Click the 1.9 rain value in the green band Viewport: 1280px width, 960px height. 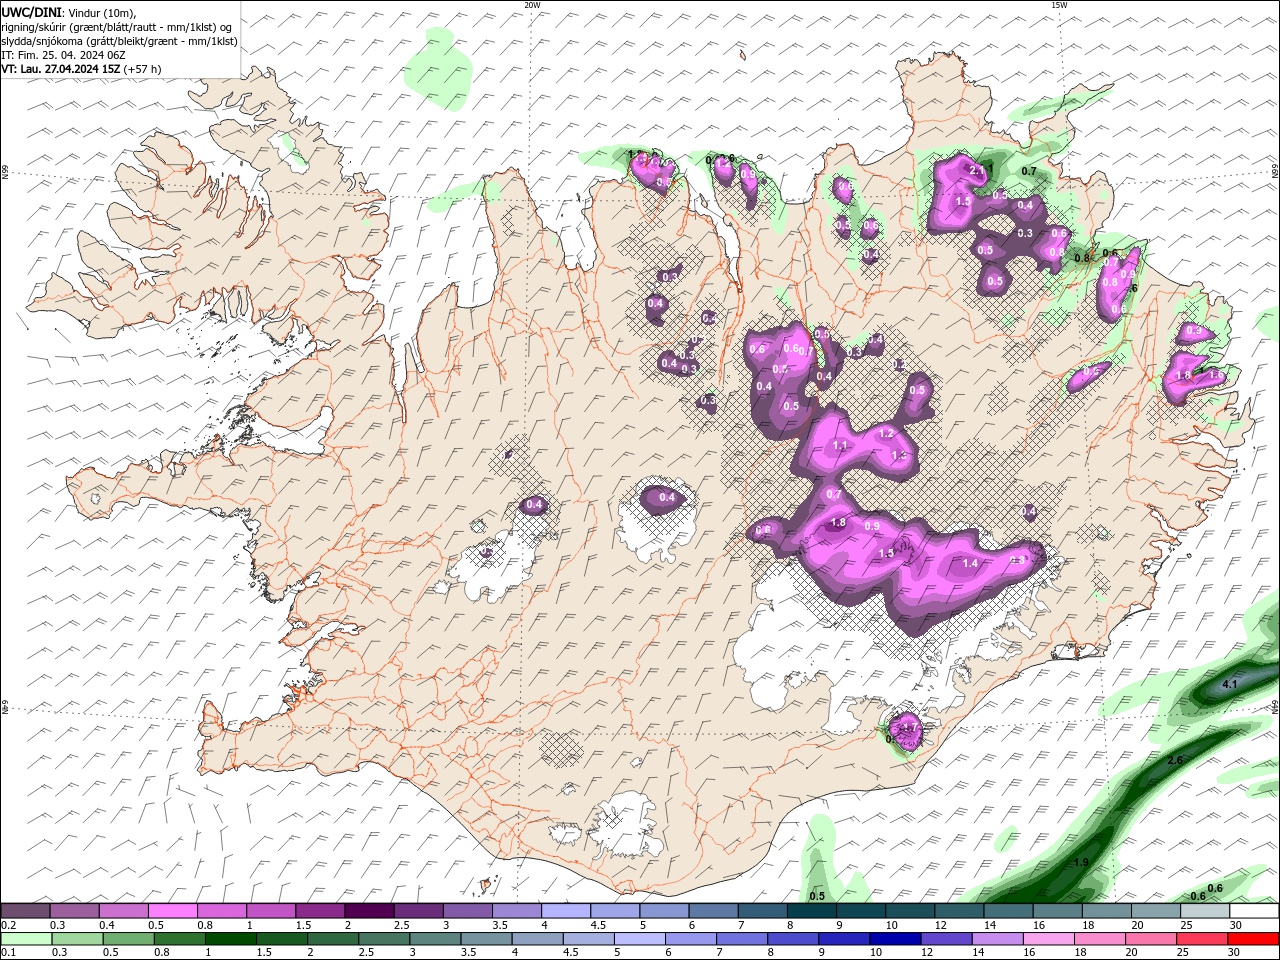(x=1081, y=862)
